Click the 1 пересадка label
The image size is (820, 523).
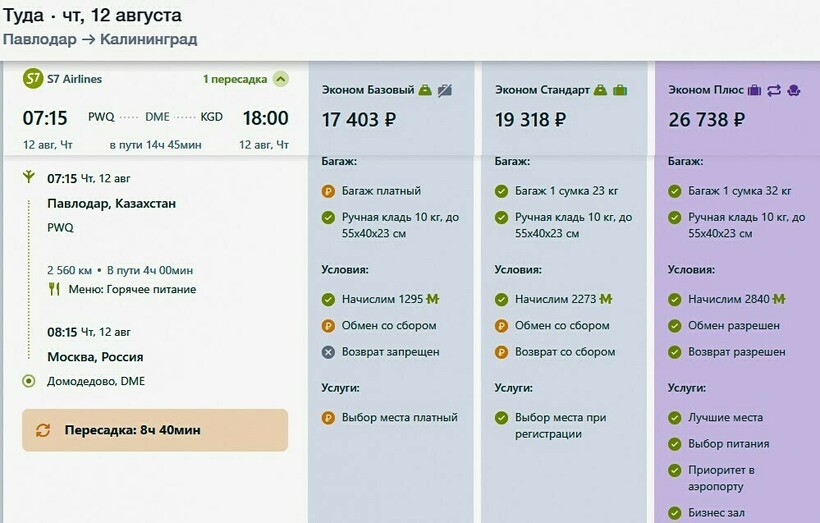(235, 79)
